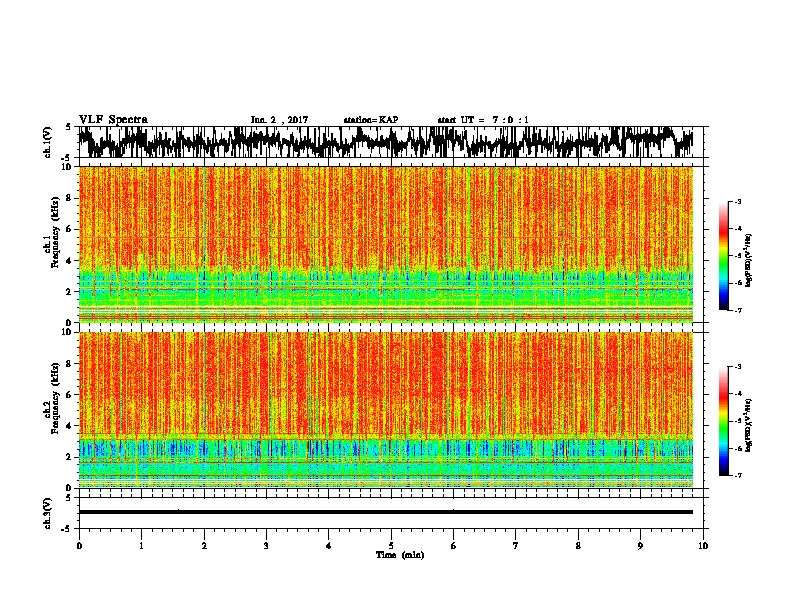Click the time axis tick label "9"
The width and height of the screenshot is (792, 612).
click(x=640, y=546)
